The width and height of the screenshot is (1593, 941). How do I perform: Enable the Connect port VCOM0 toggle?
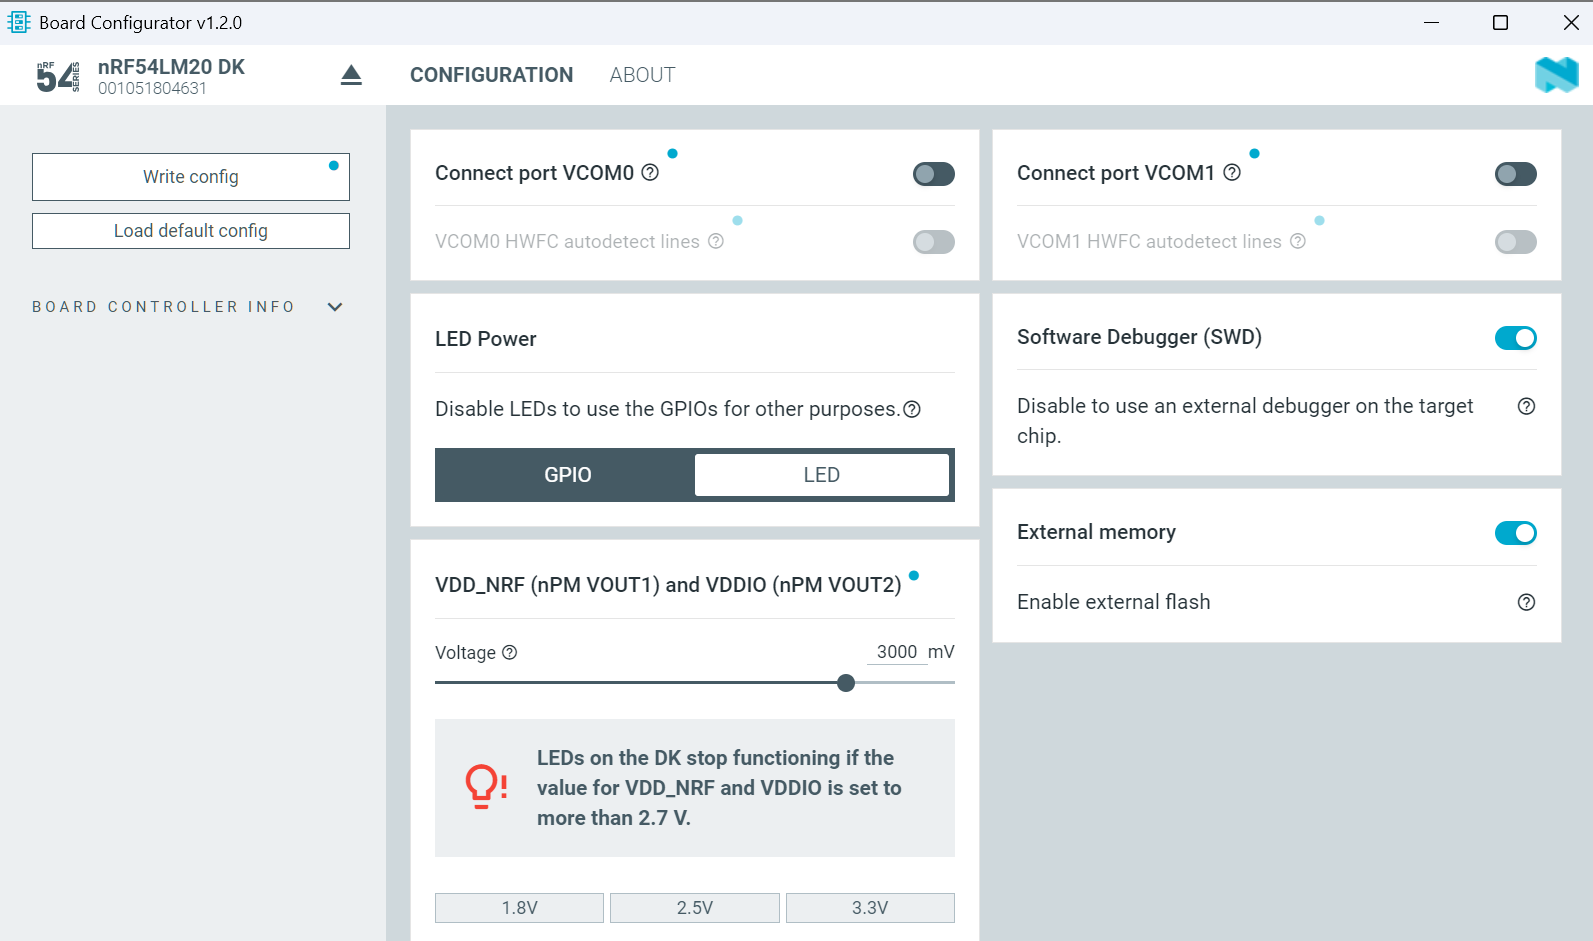click(x=934, y=174)
